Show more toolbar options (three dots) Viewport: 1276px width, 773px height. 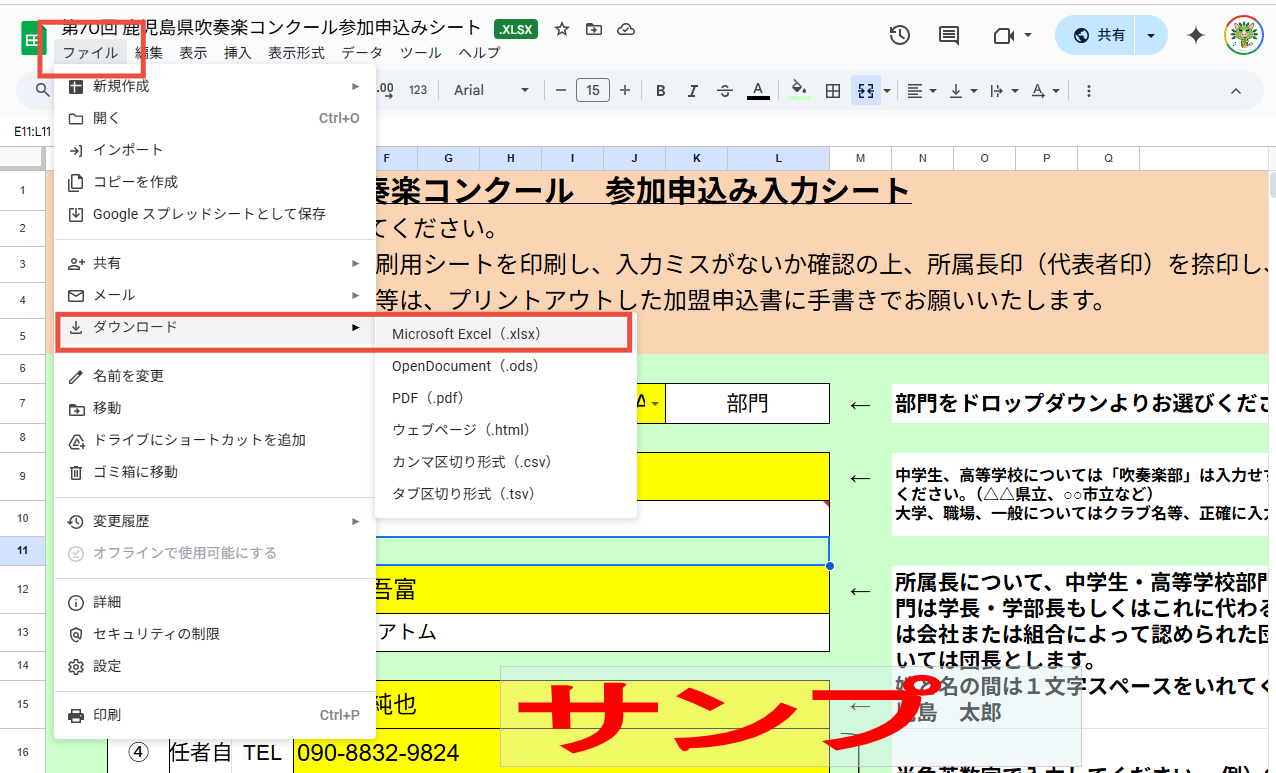[1089, 91]
